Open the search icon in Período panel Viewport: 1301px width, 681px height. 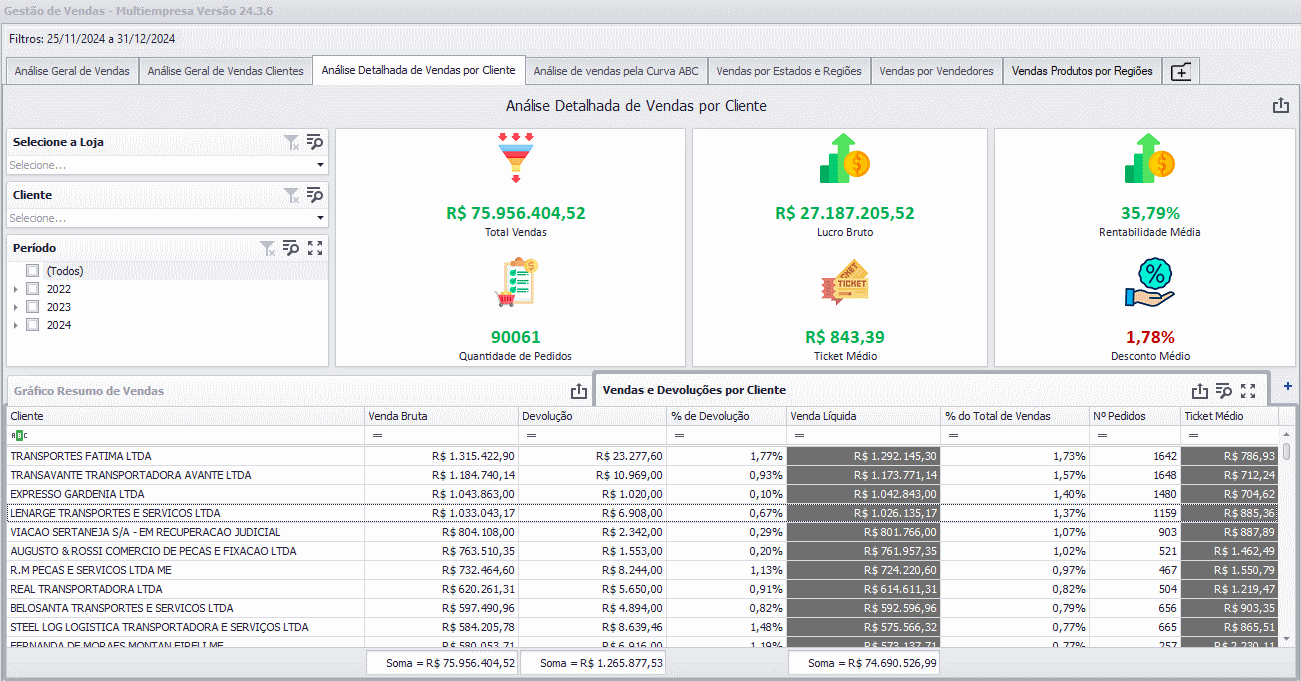click(291, 248)
